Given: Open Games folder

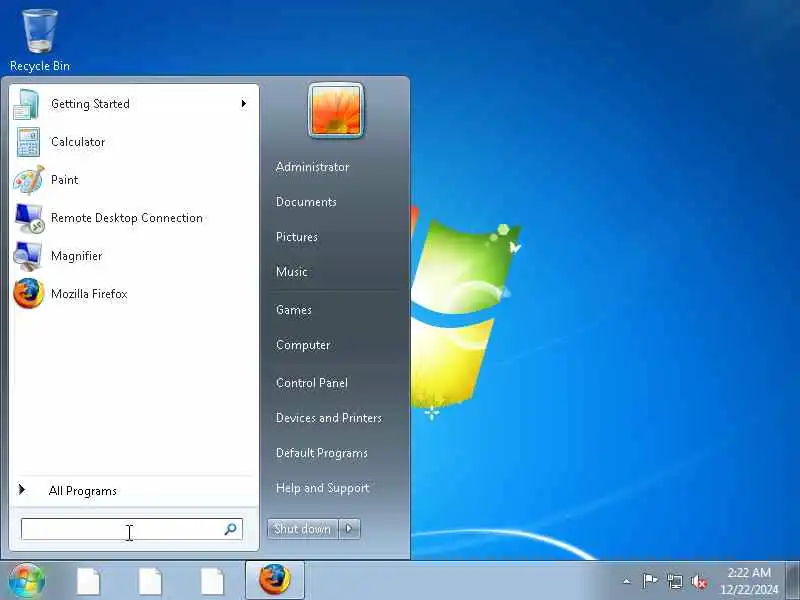Looking at the screenshot, I should [293, 310].
